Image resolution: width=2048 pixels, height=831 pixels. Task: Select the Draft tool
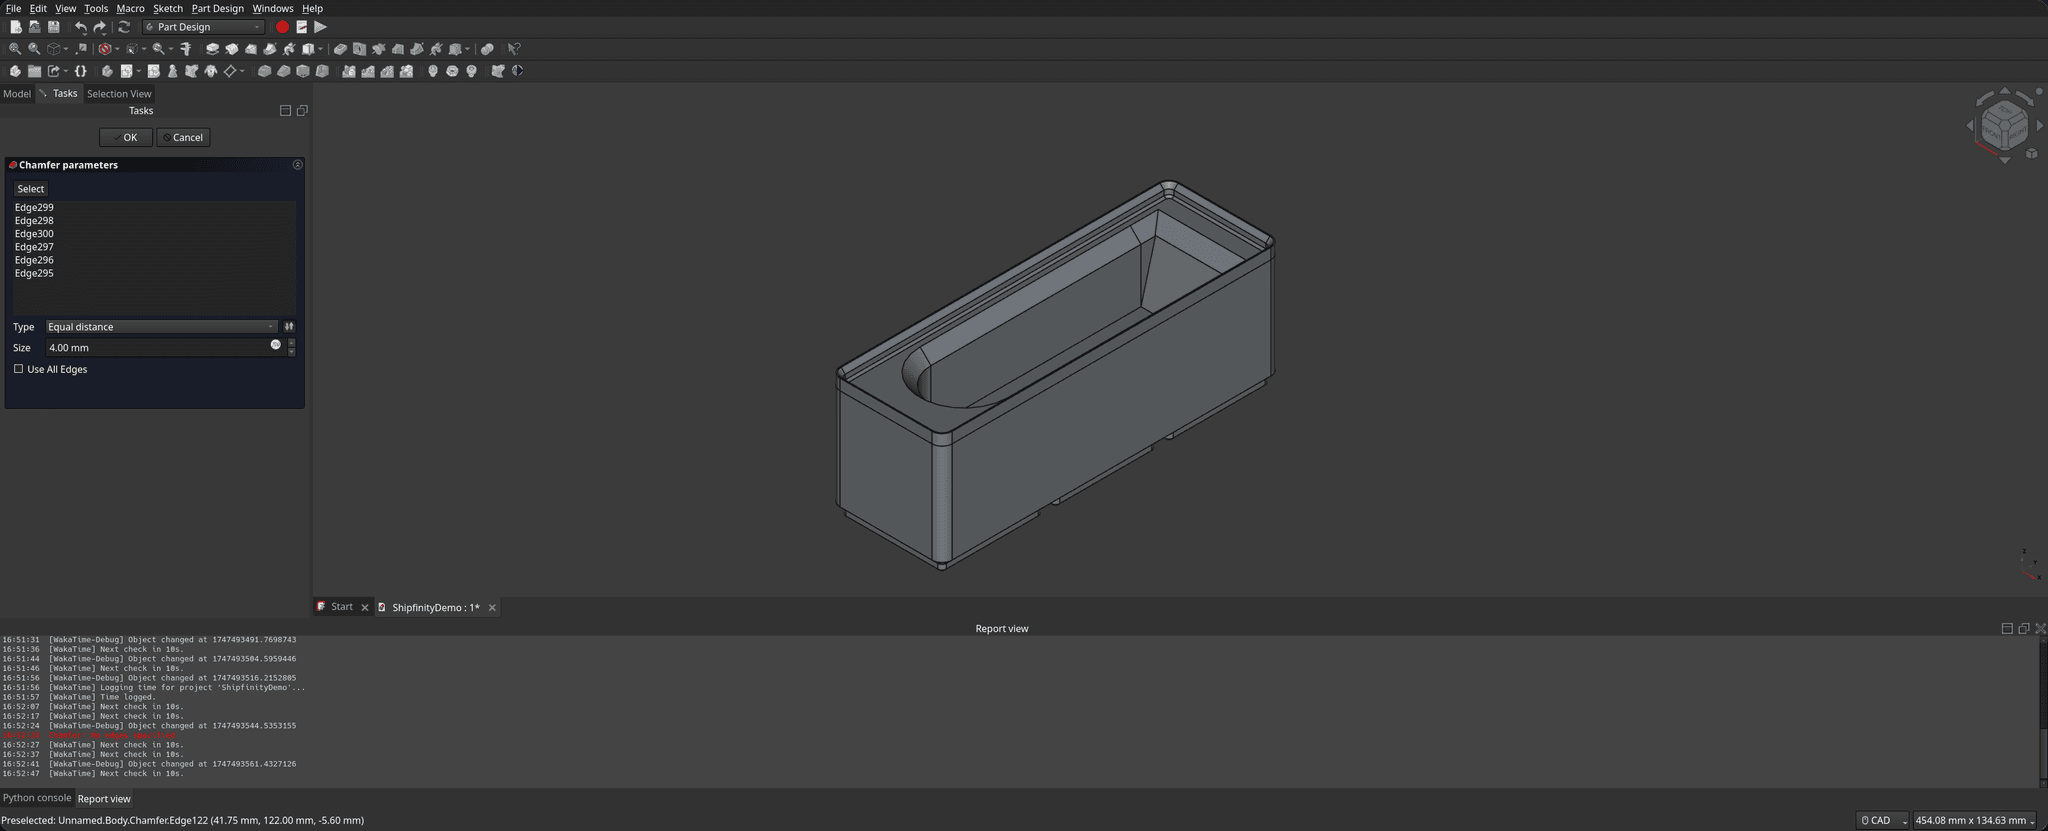(x=303, y=71)
